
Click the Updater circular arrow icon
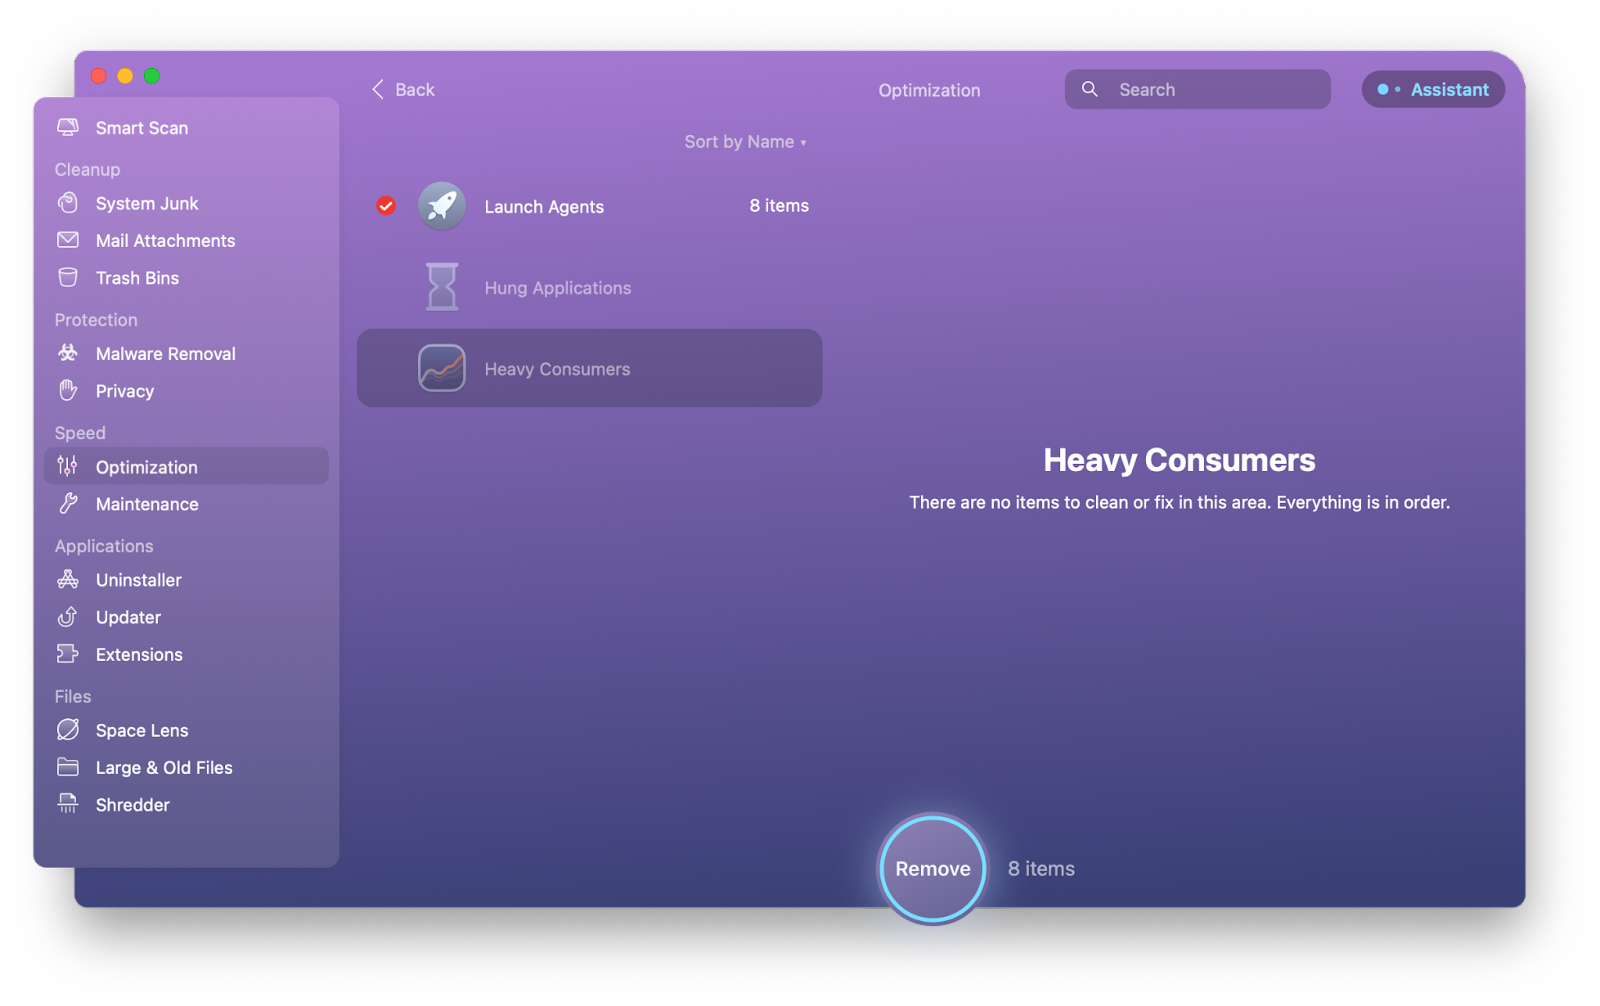point(68,617)
